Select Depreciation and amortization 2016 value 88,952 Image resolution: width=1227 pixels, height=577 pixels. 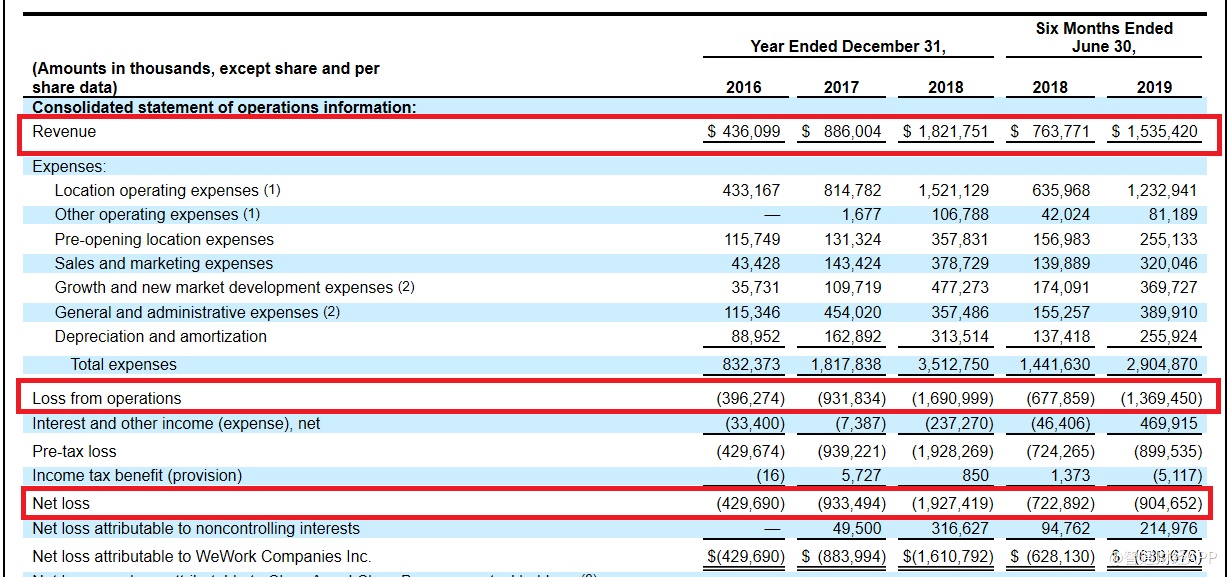pyautogui.click(x=751, y=337)
